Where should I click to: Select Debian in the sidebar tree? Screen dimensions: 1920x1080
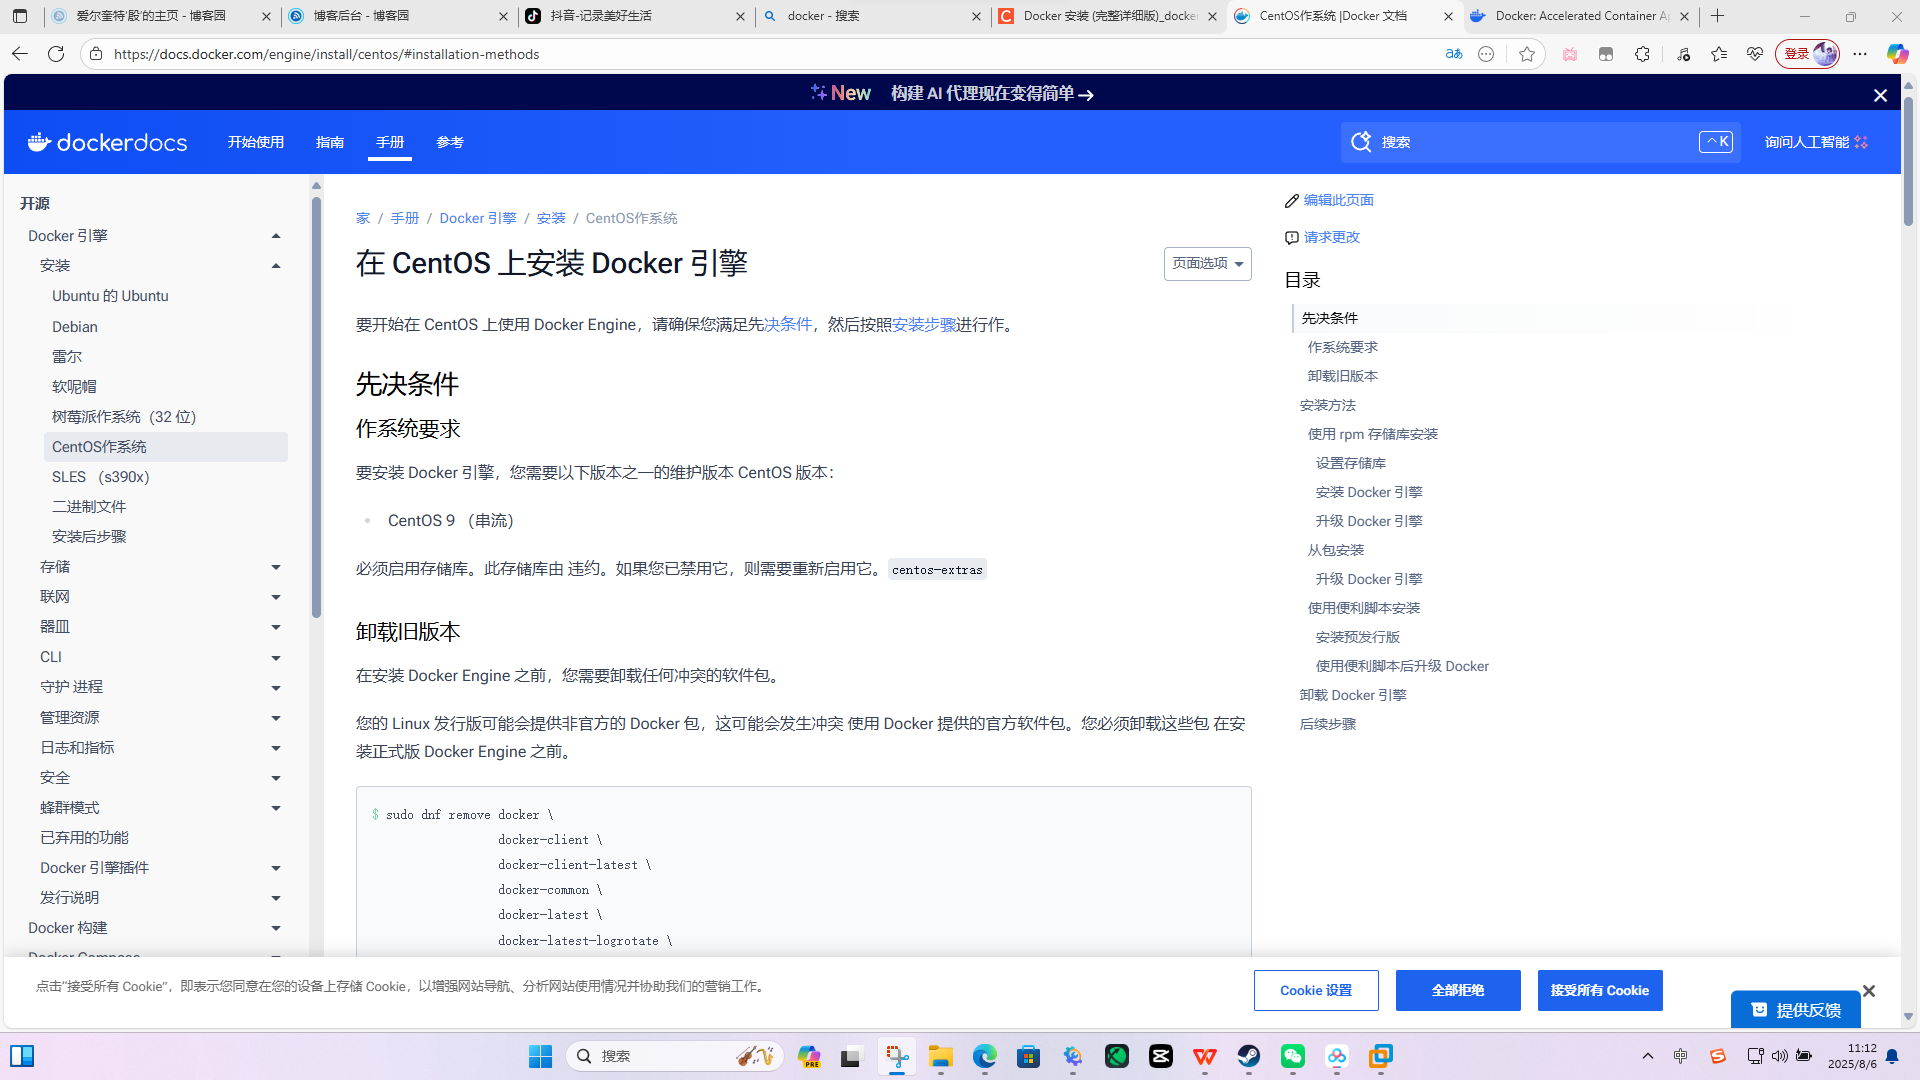point(75,327)
